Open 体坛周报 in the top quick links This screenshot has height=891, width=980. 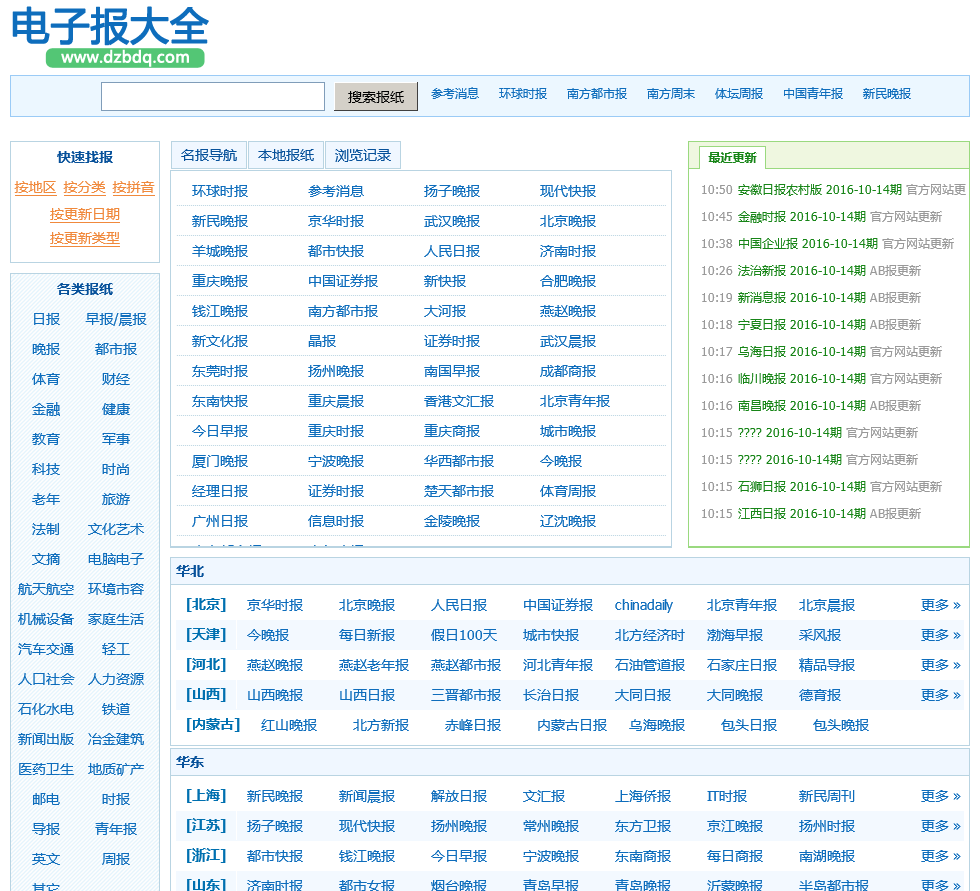pyautogui.click(x=739, y=94)
